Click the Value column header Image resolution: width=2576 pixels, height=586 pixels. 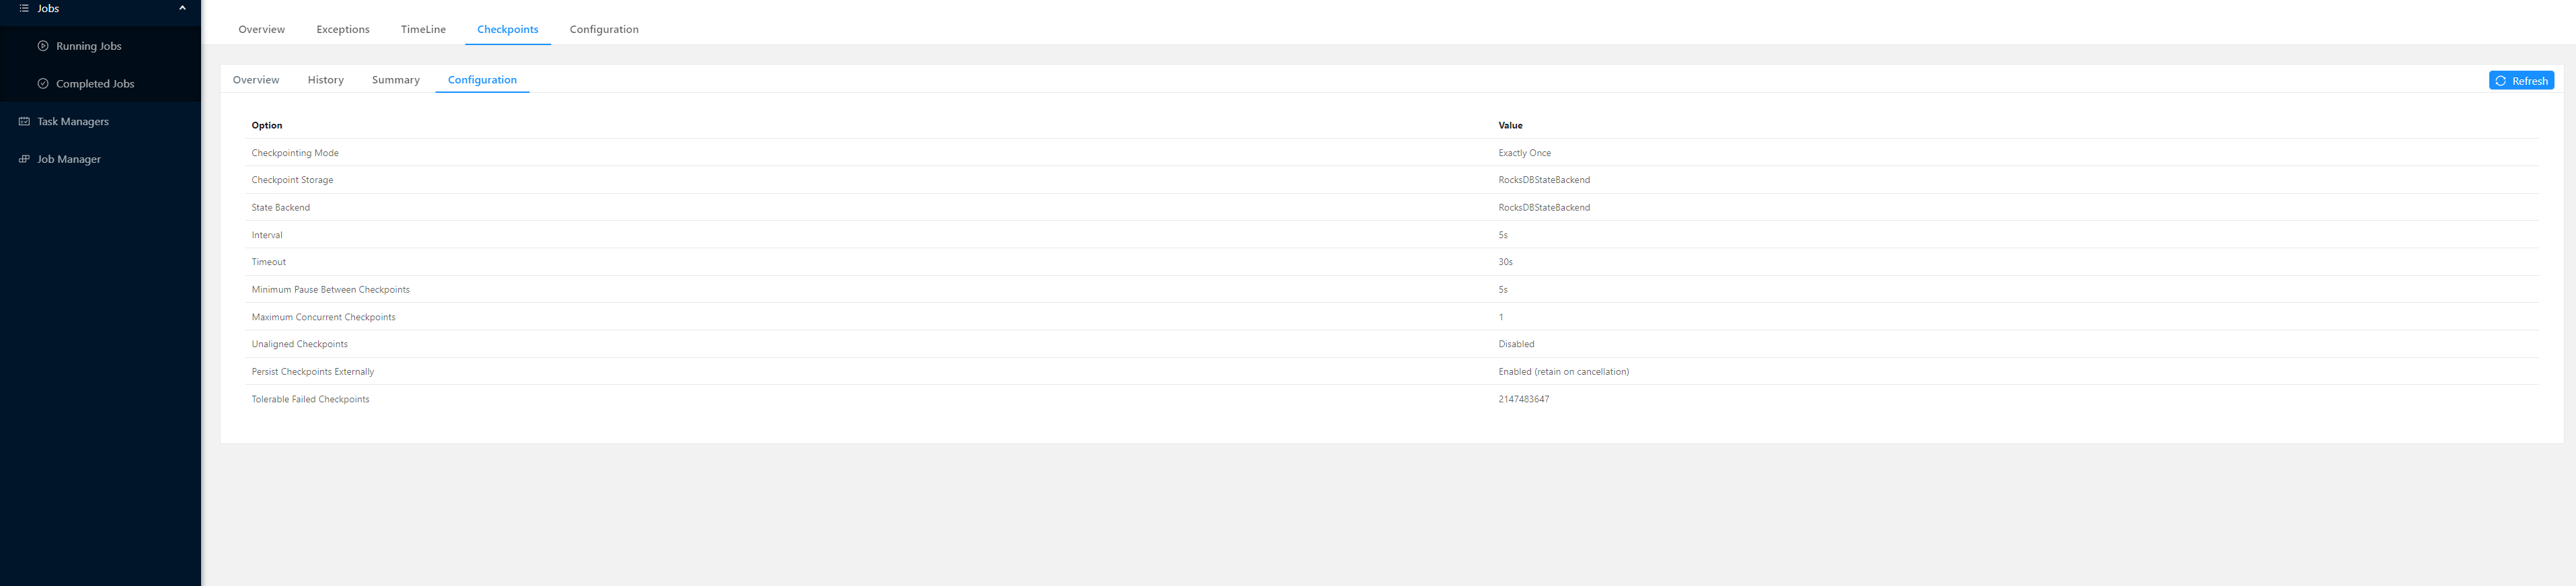[1510, 125]
